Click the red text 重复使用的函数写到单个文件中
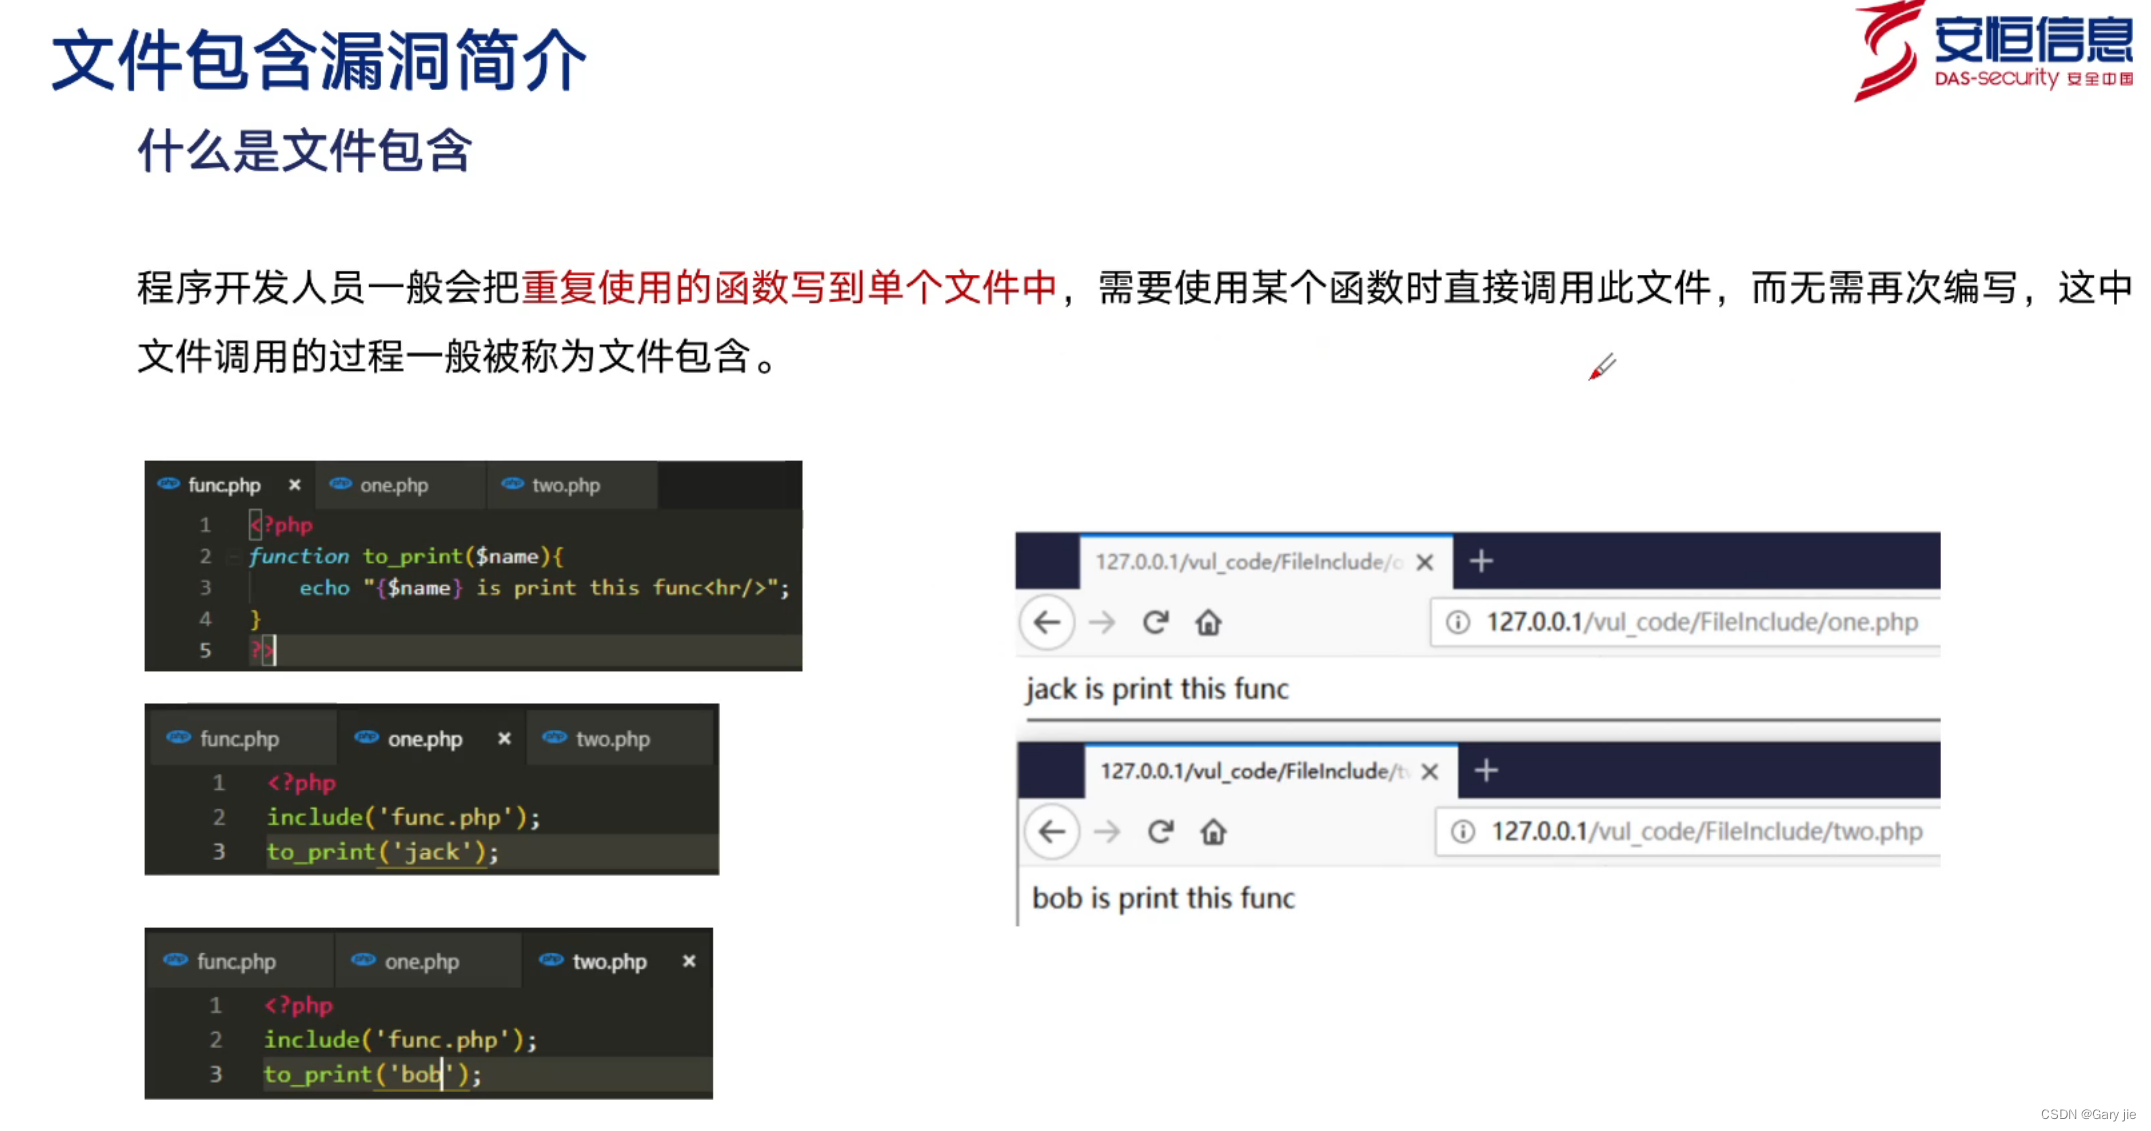 (790, 288)
